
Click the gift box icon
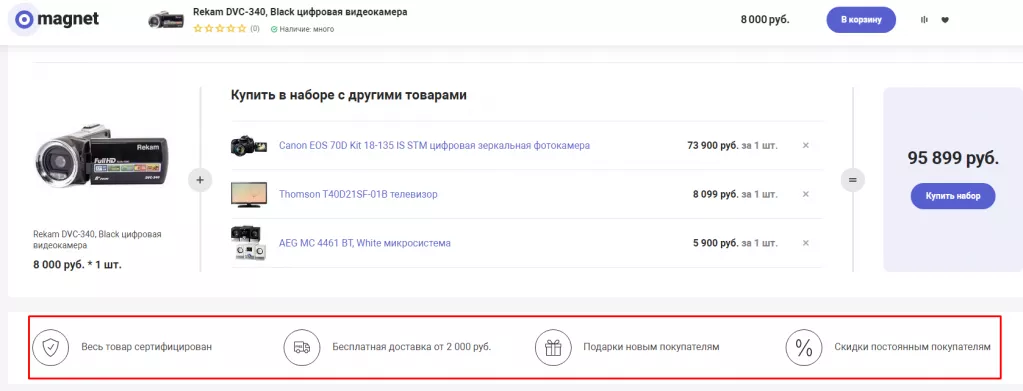tap(553, 347)
